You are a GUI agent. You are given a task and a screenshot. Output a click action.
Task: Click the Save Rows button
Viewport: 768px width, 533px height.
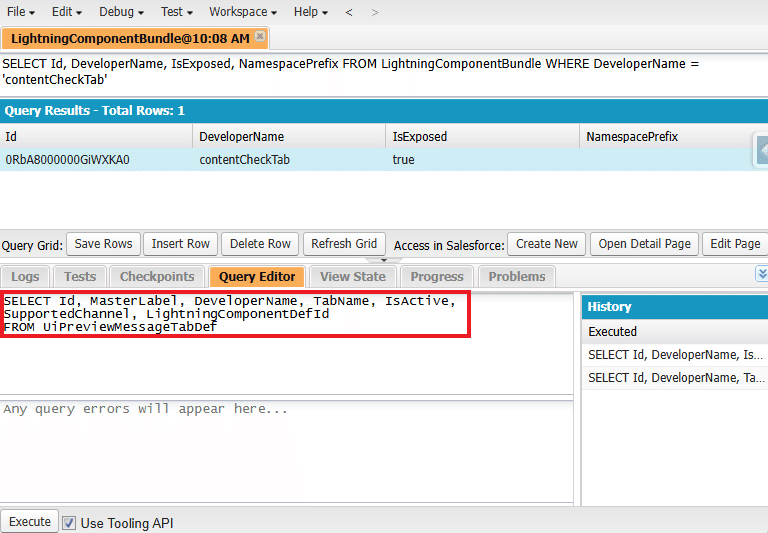(x=103, y=244)
